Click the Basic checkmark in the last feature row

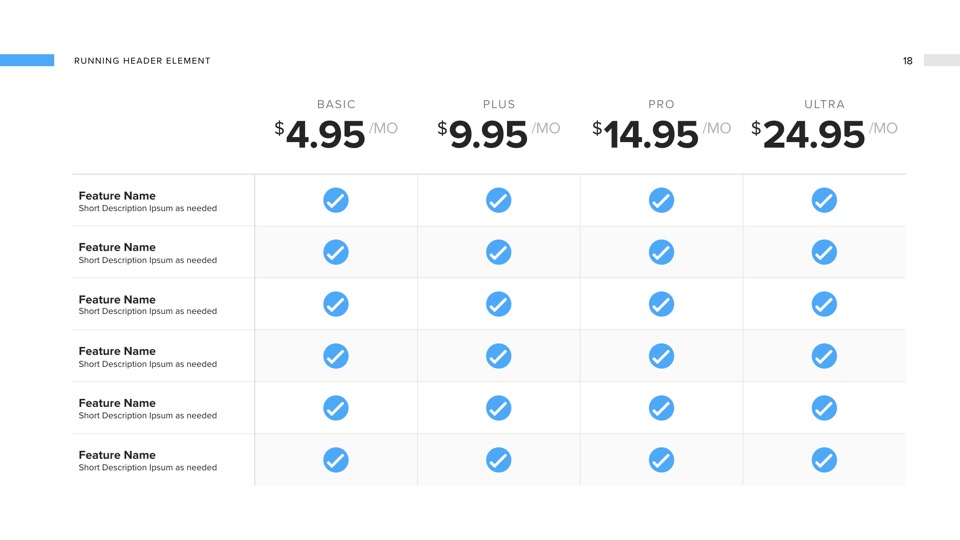[x=336, y=460]
